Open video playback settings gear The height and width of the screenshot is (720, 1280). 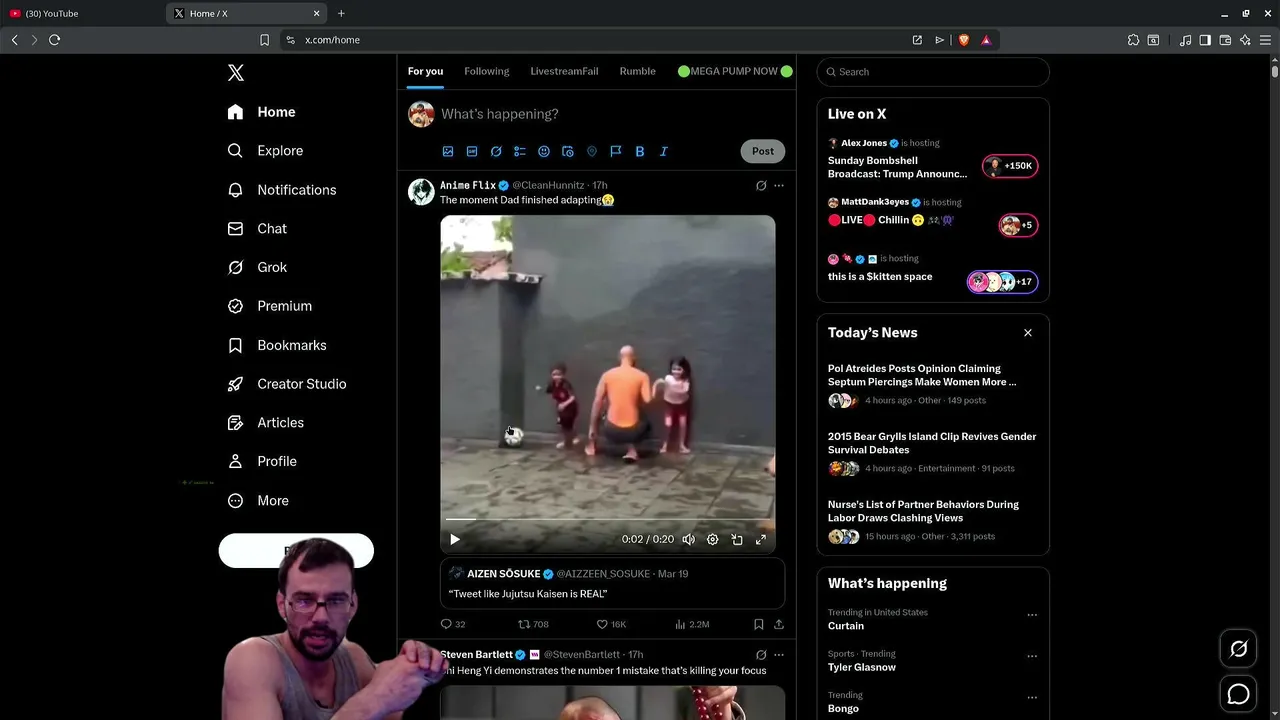point(713,539)
